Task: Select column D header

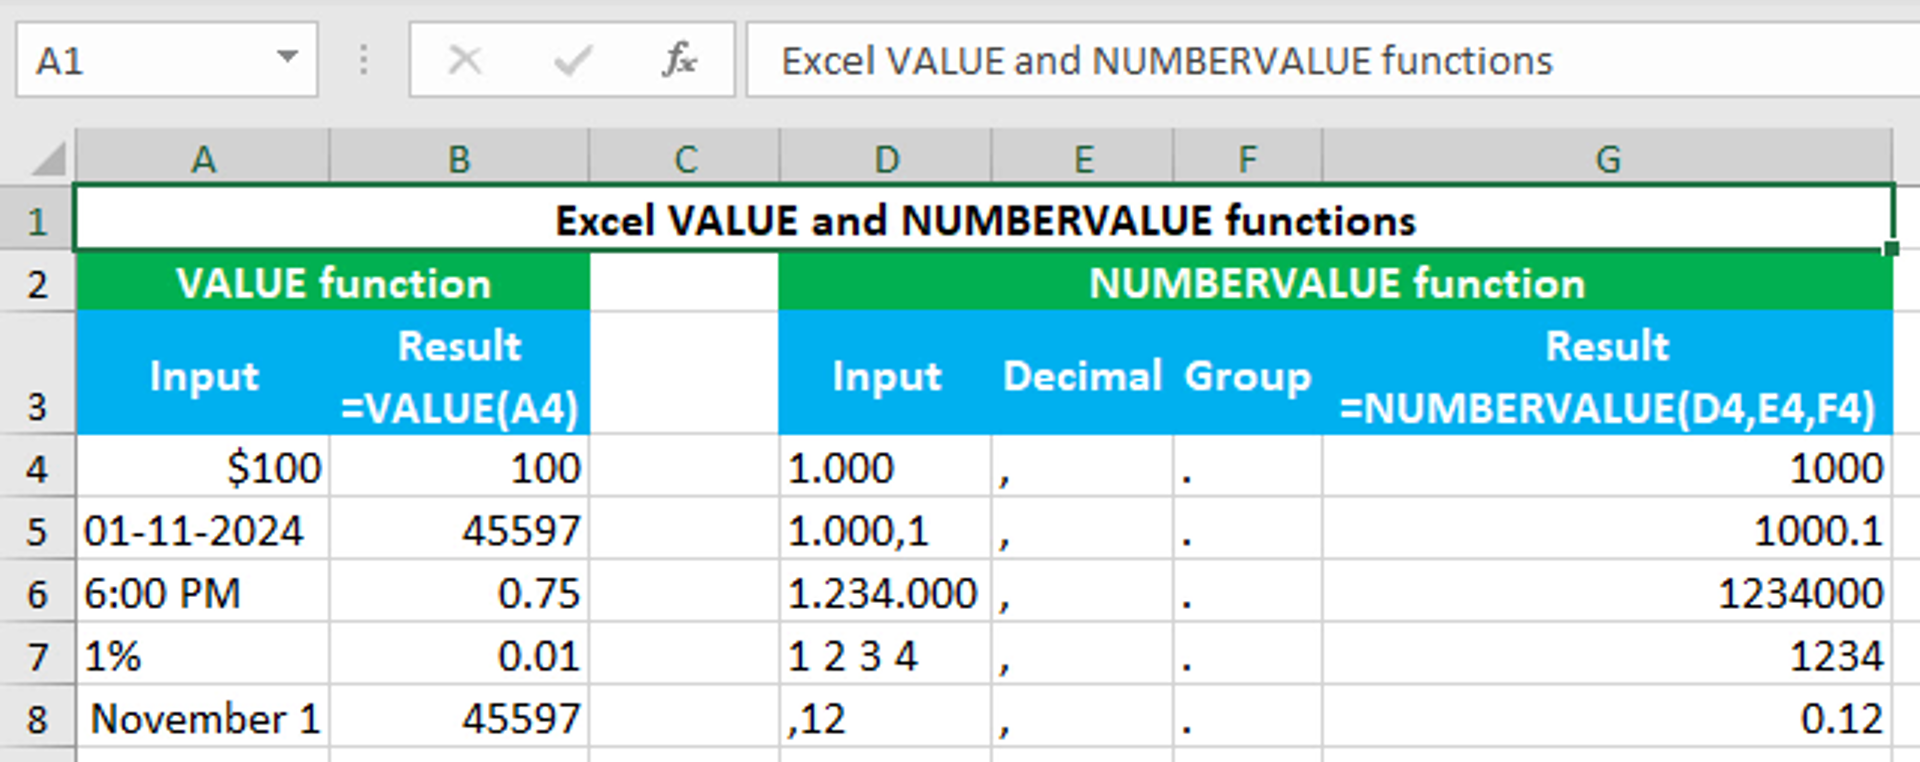Action: [x=886, y=158]
